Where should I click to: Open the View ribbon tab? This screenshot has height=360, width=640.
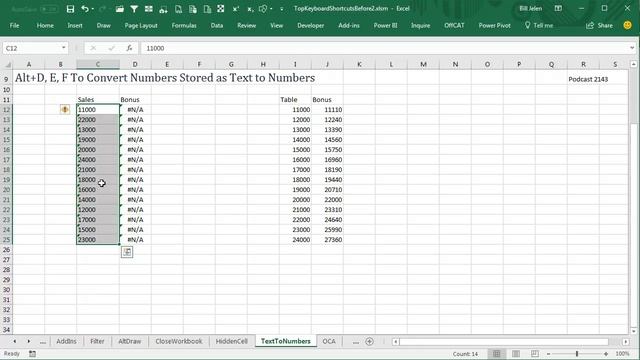pyautogui.click(x=276, y=25)
